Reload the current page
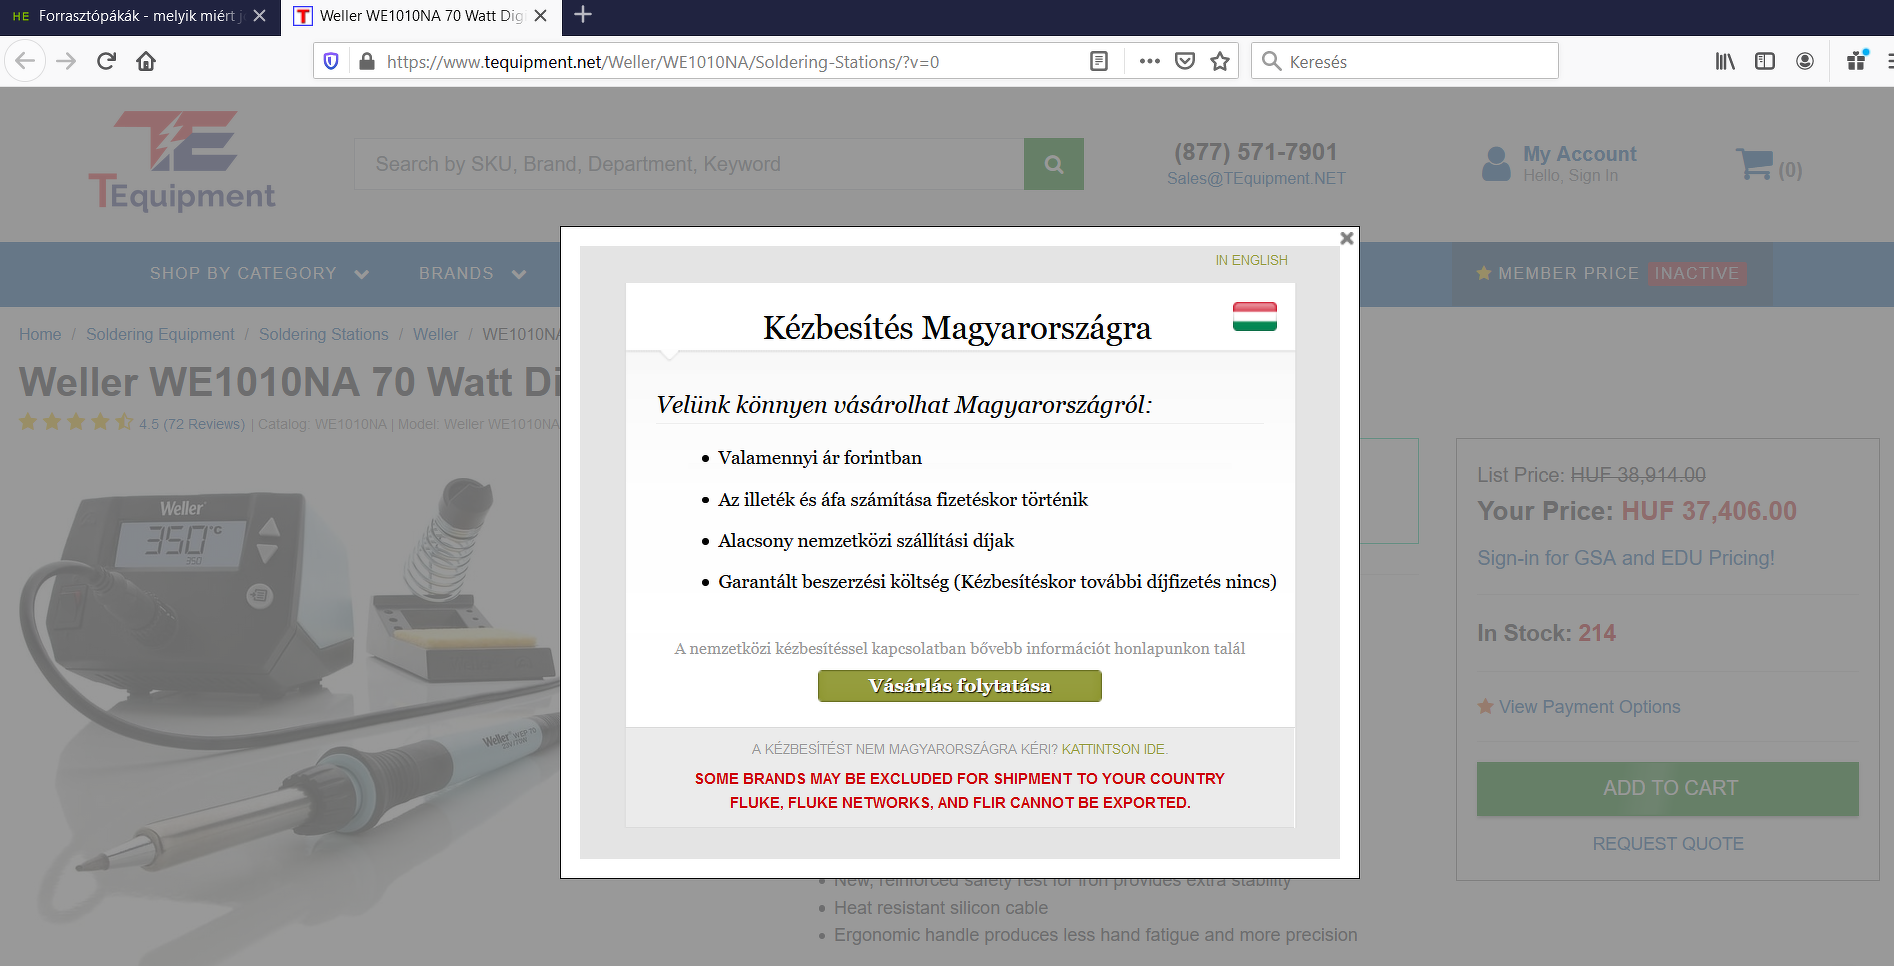 (106, 61)
